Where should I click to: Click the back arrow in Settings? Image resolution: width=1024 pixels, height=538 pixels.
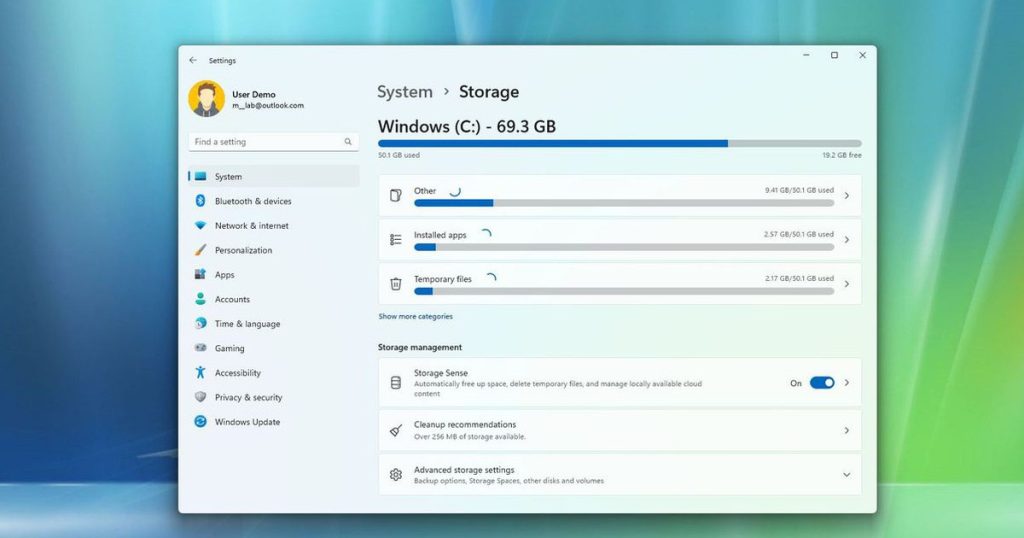[193, 60]
